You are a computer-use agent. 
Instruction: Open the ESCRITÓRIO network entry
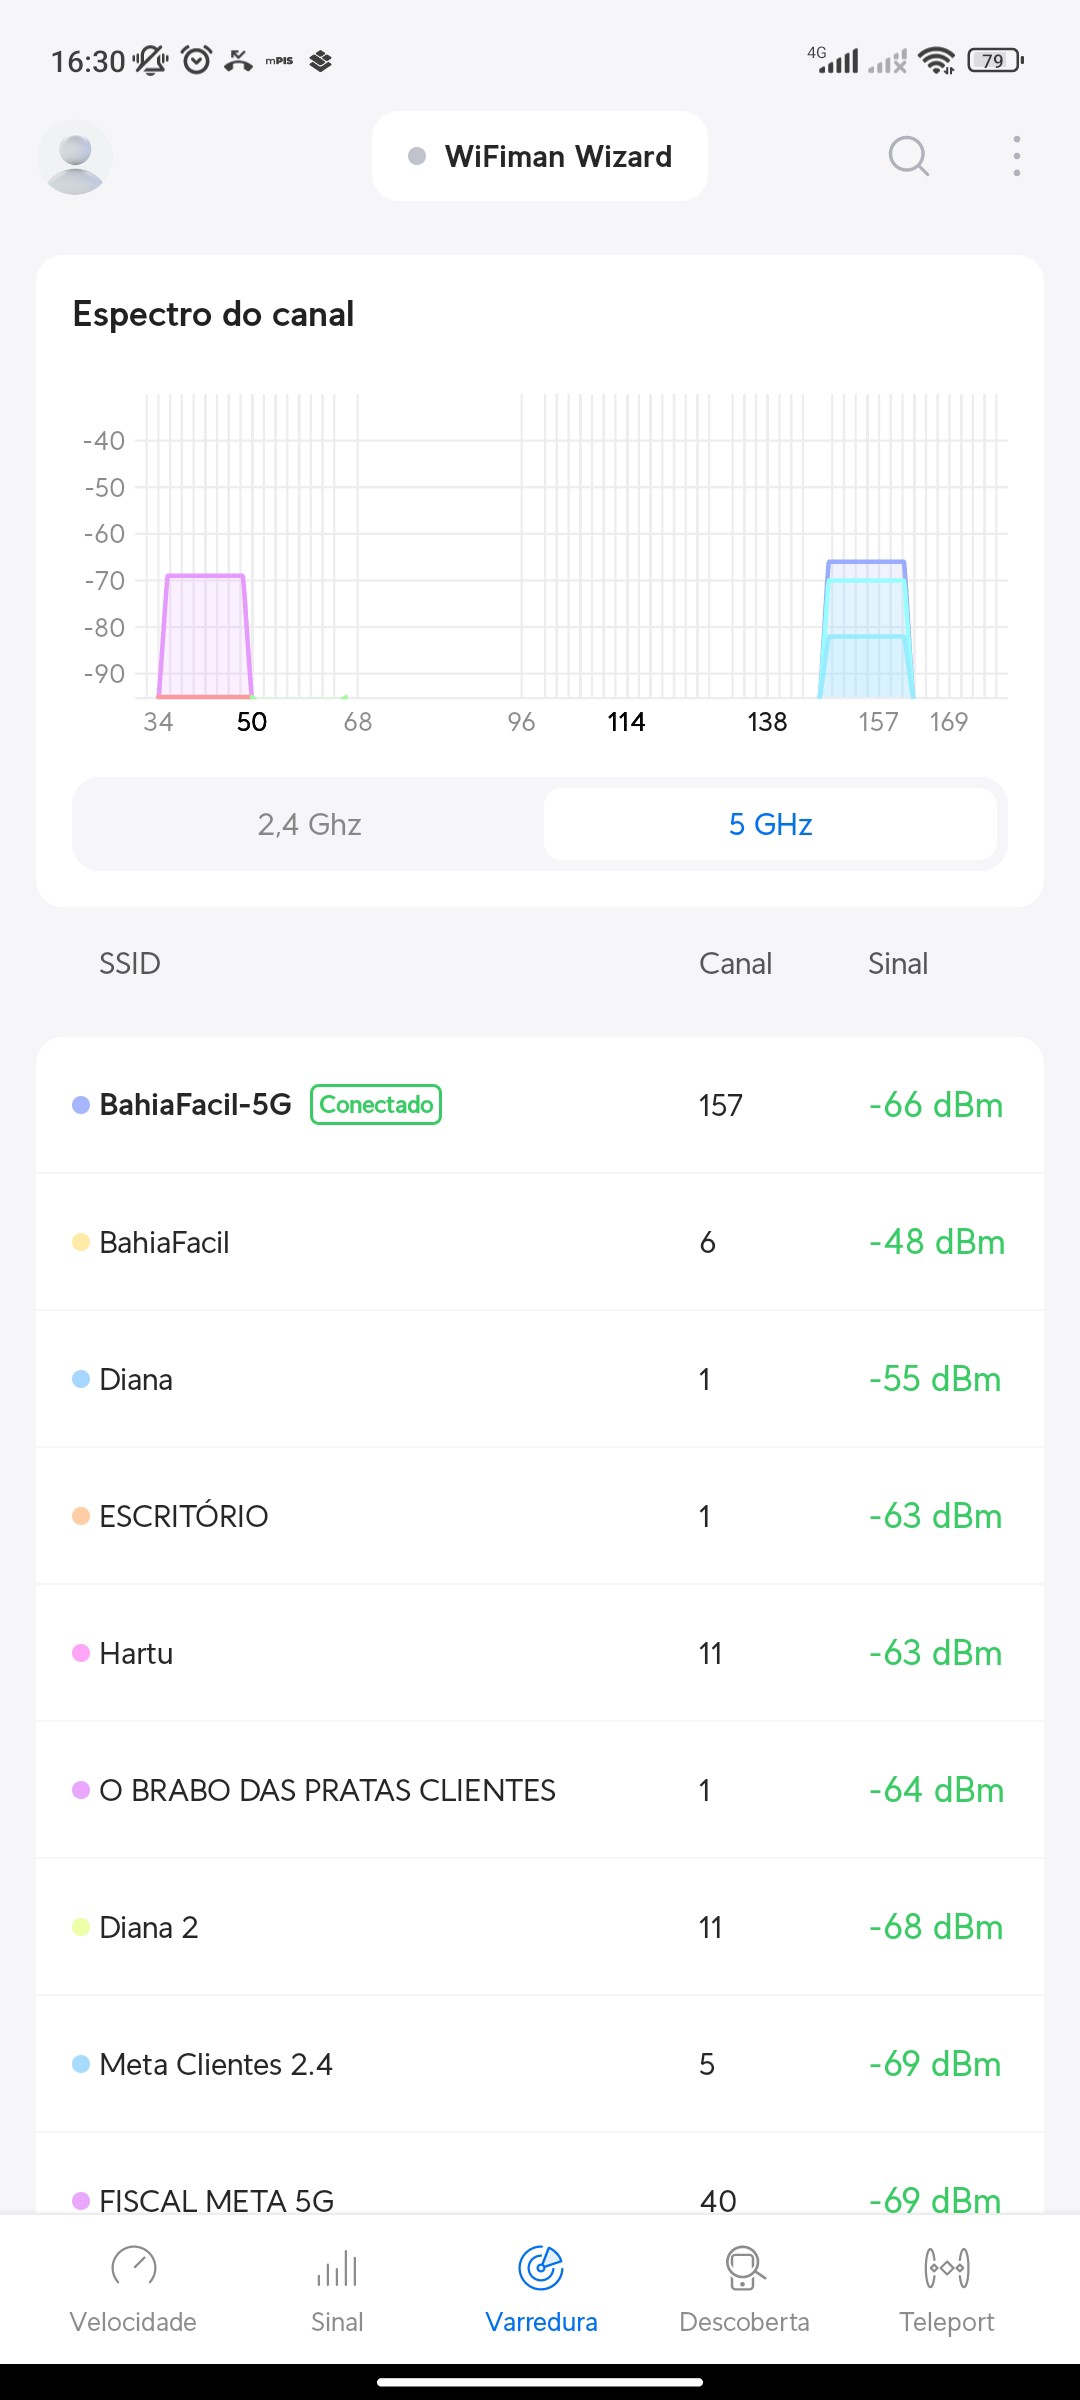[x=540, y=1516]
